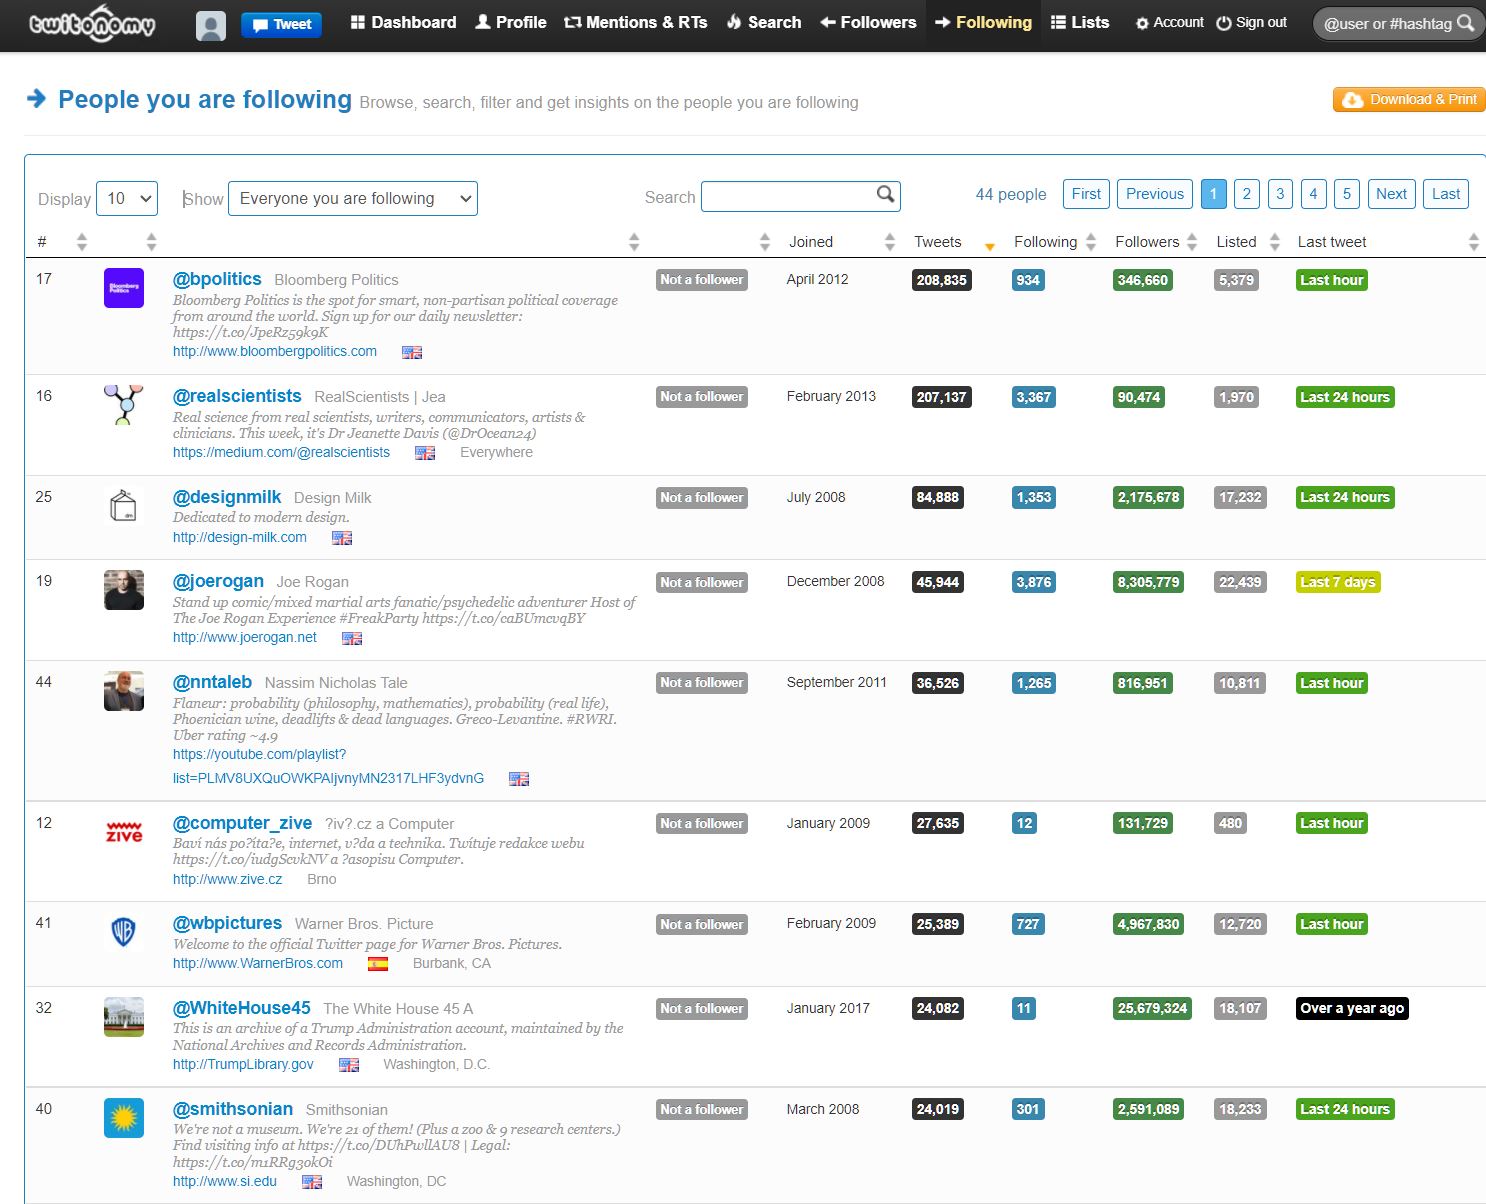
Task: Click Sign out
Action: tap(1251, 22)
